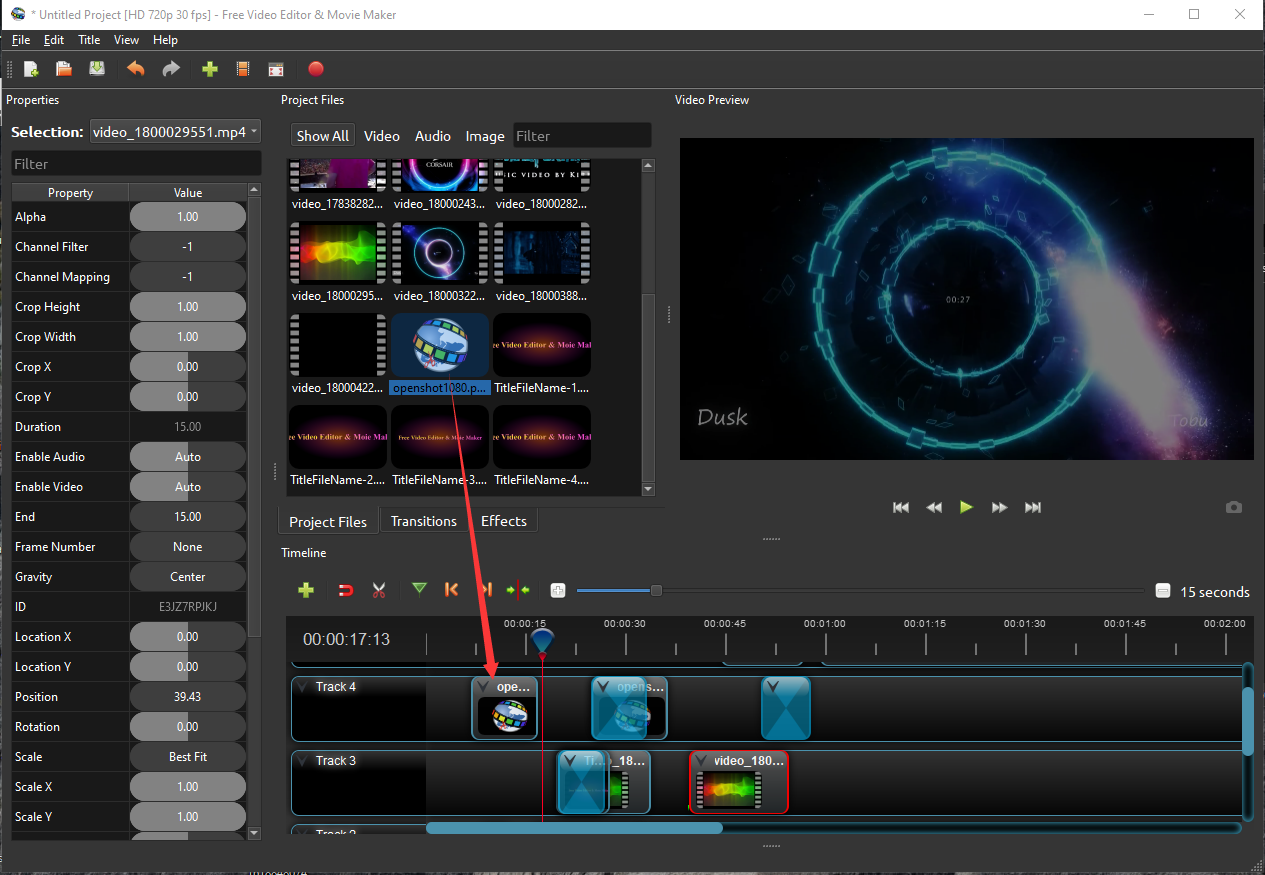The height and width of the screenshot is (875, 1265).
Task: Click the green Add Marker icon
Action: (x=419, y=590)
